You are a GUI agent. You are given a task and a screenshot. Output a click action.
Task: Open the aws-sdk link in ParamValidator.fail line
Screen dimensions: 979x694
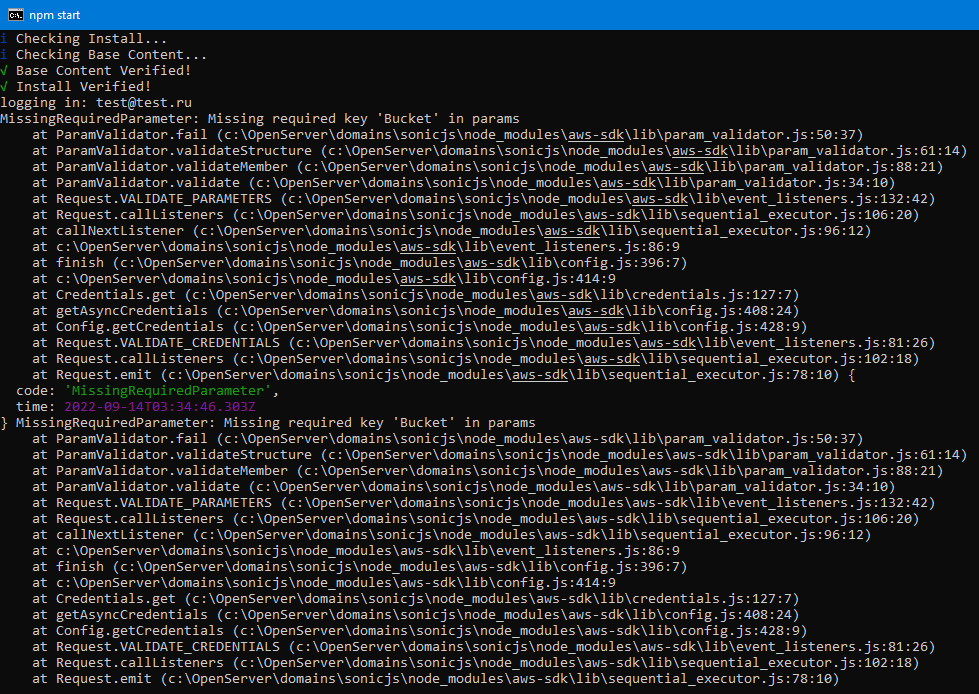[595, 134]
